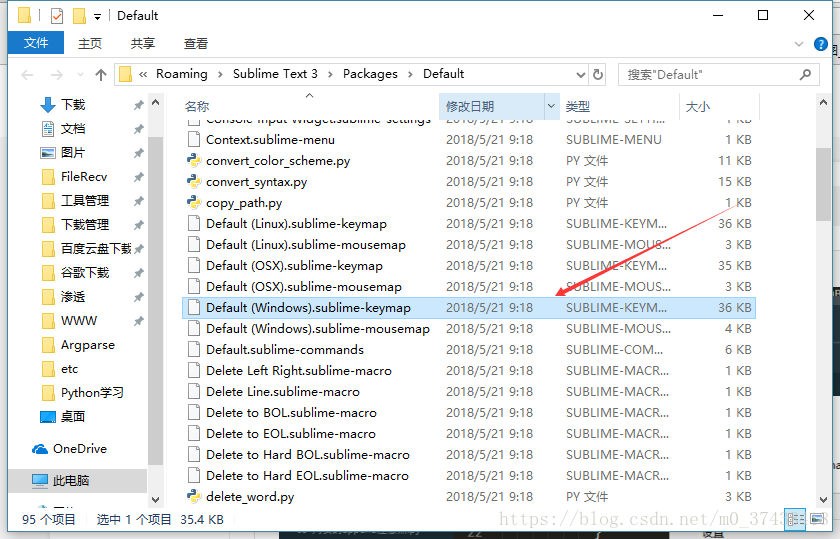
Task: Refresh the folder view
Action: point(598,75)
